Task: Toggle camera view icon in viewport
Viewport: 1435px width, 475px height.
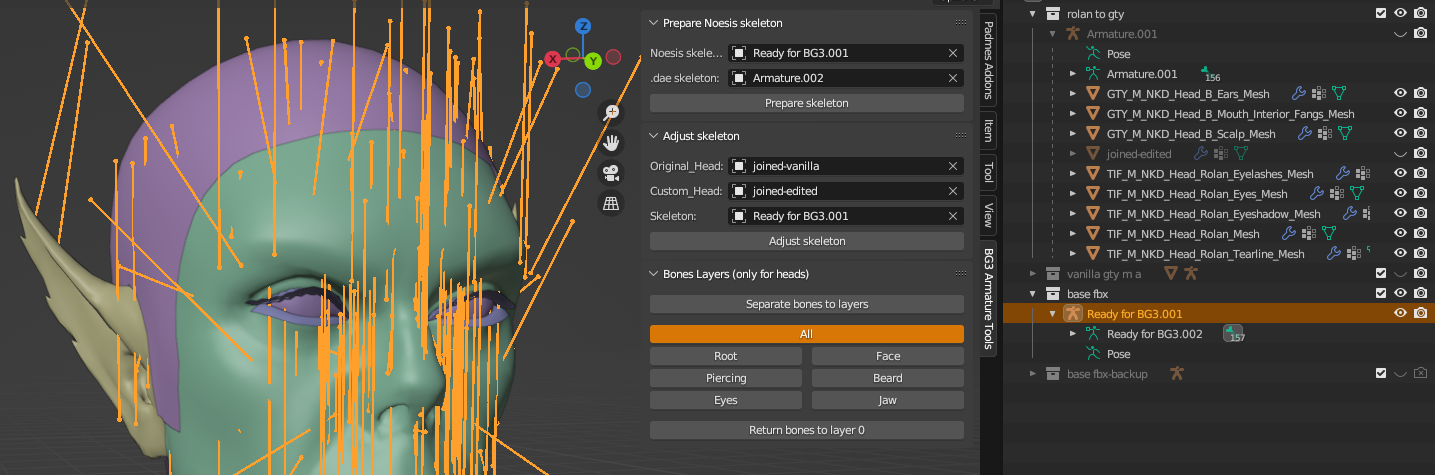Action: (x=611, y=173)
